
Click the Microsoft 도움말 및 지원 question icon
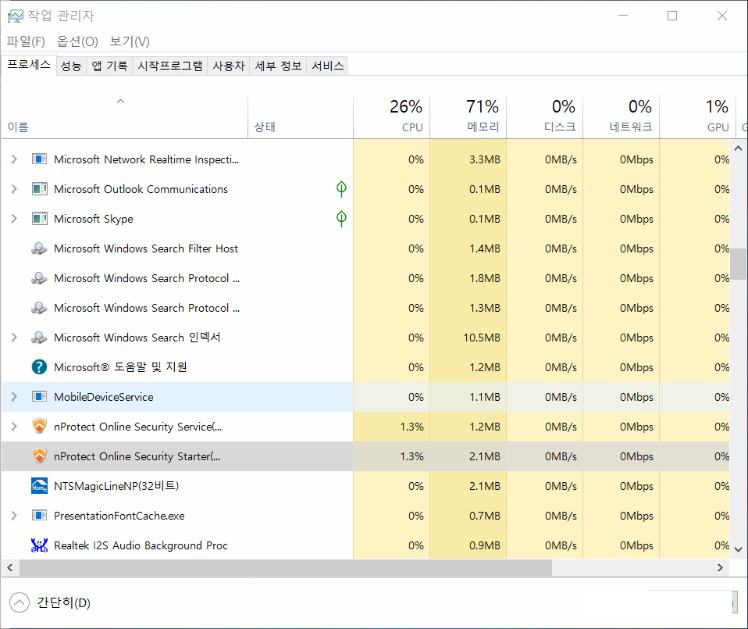coord(39,367)
